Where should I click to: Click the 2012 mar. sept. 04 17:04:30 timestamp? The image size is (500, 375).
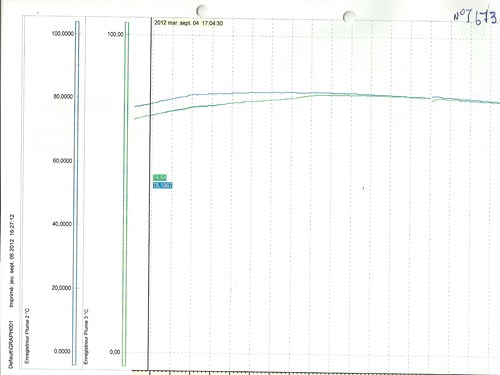[188, 23]
